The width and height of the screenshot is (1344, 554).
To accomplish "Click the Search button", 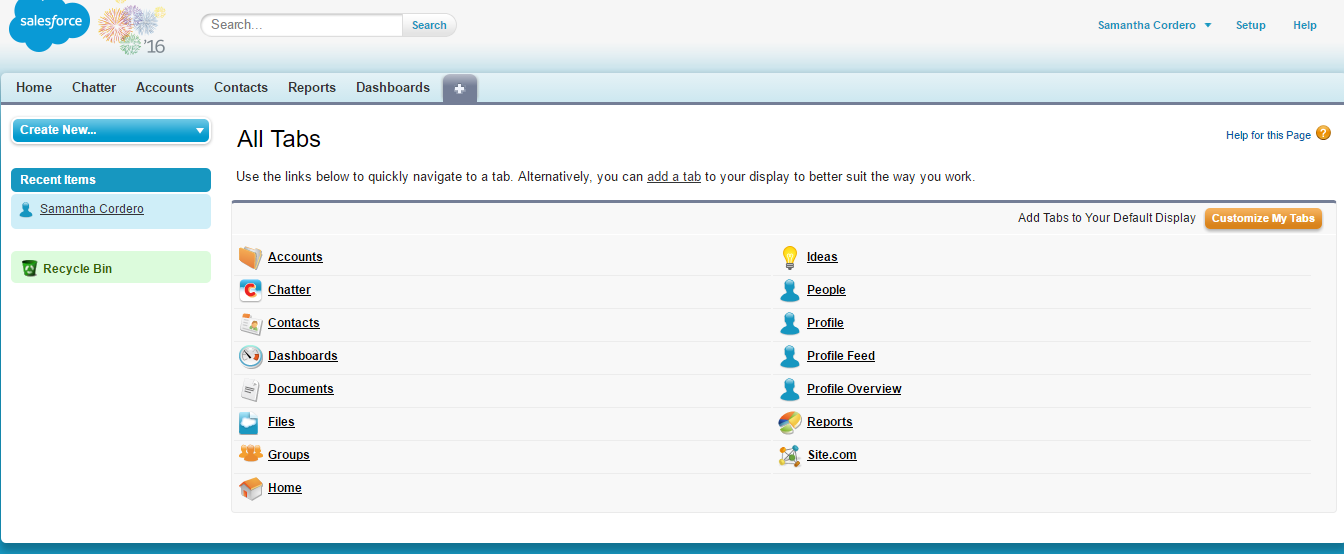I will [429, 25].
